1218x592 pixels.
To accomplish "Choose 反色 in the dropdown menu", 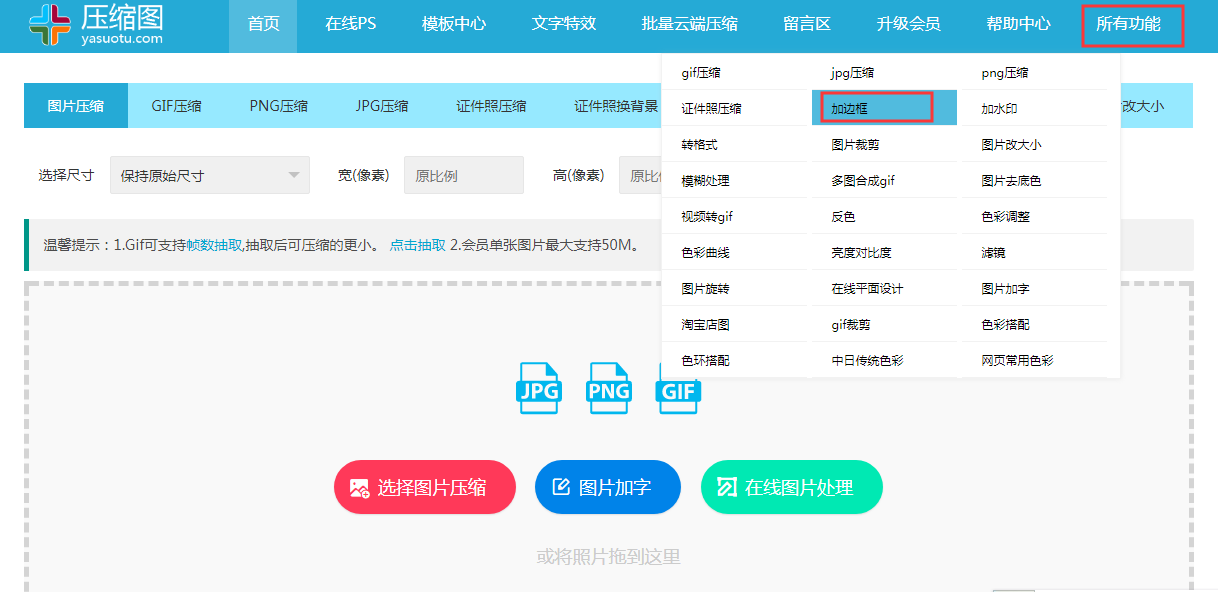I will [844, 217].
